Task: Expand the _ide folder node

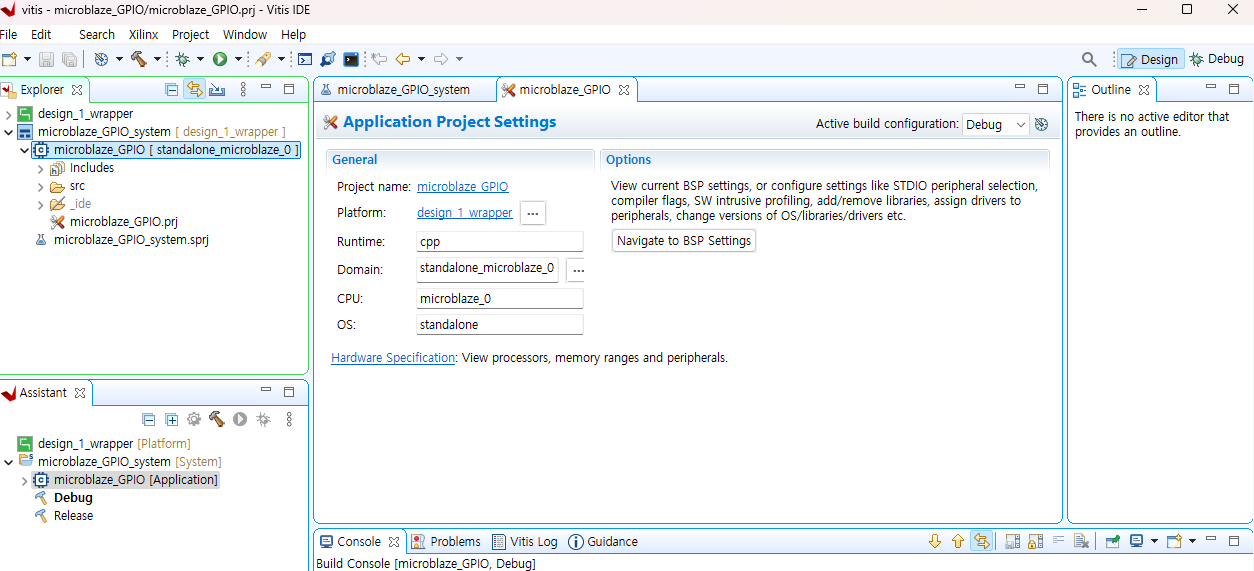Action: pyautogui.click(x=41, y=204)
